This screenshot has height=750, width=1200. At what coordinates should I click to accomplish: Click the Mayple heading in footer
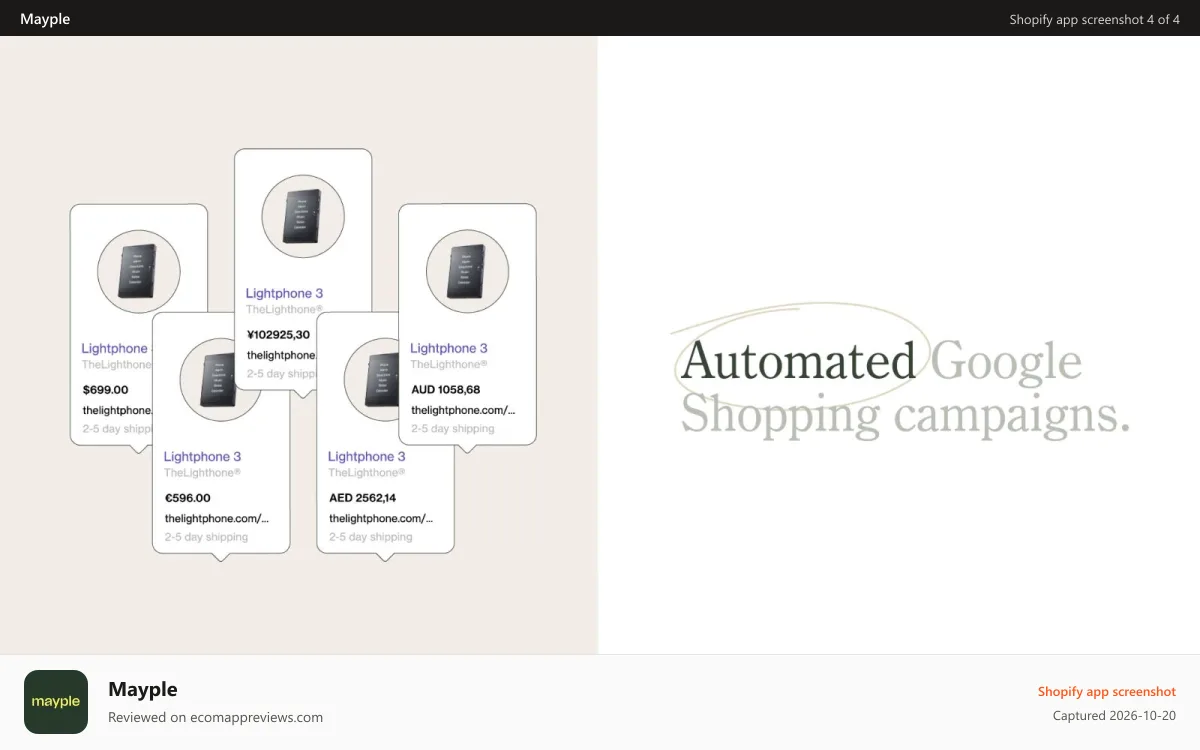143,689
